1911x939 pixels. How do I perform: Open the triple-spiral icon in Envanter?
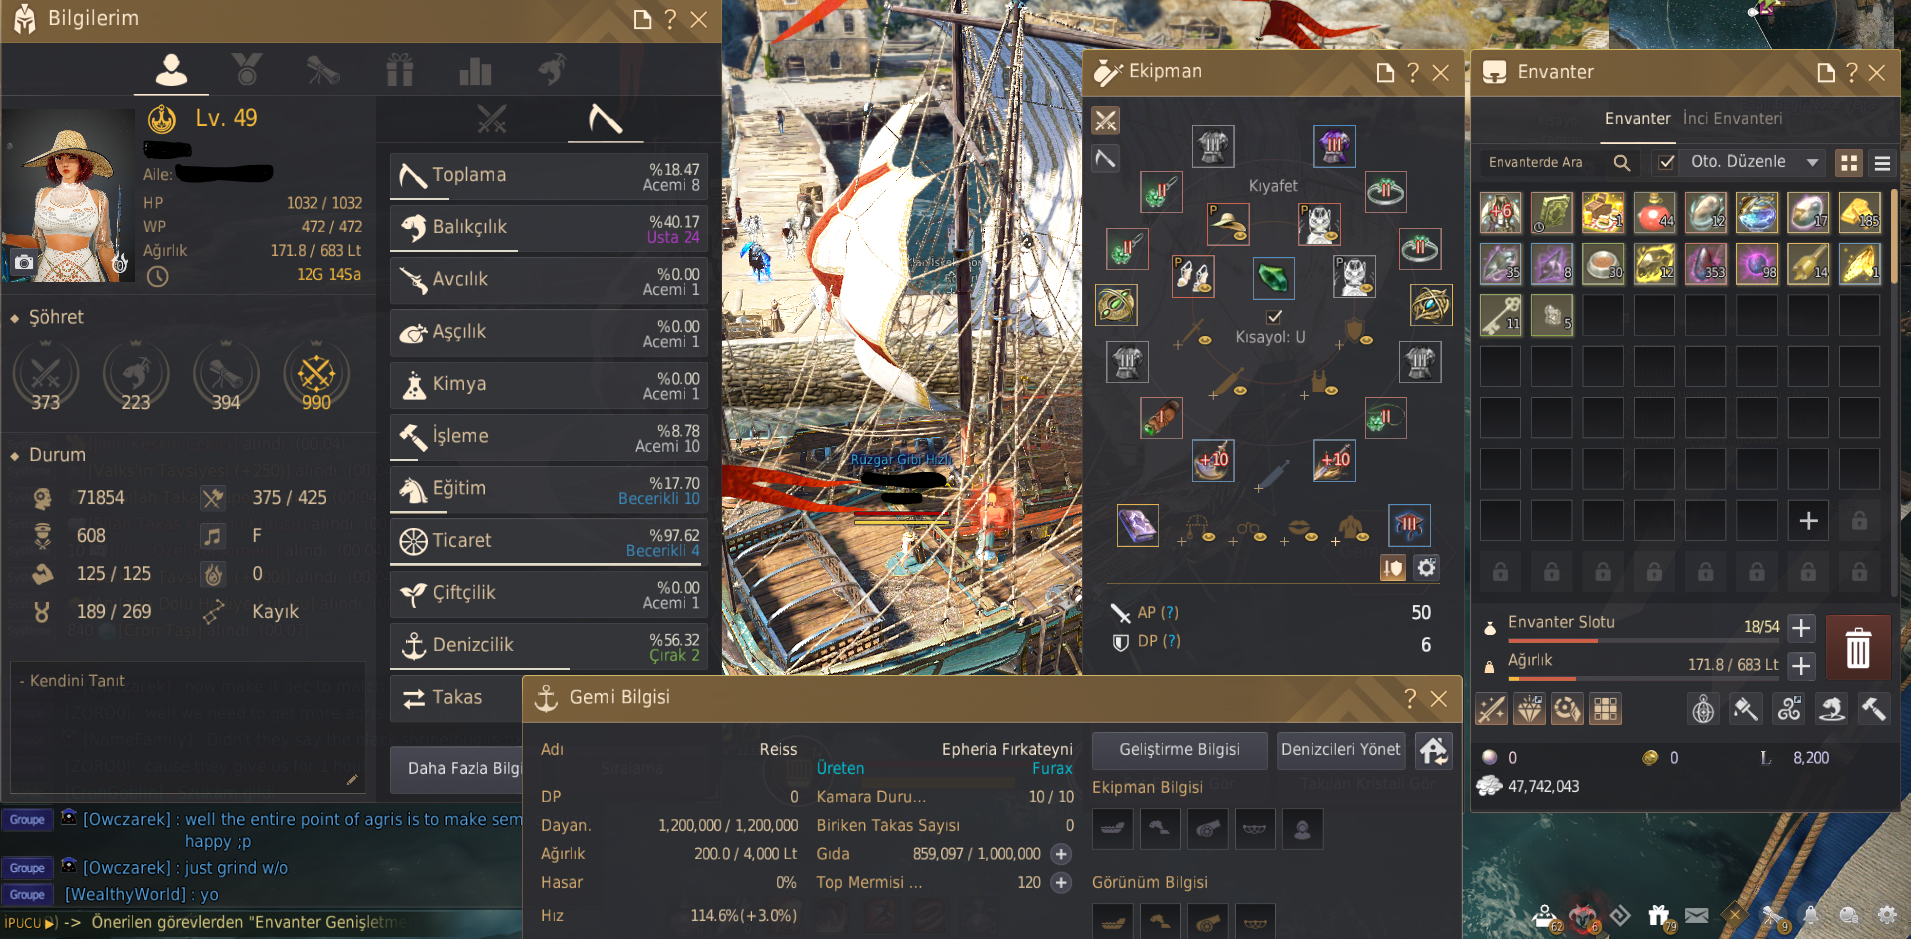[1789, 709]
